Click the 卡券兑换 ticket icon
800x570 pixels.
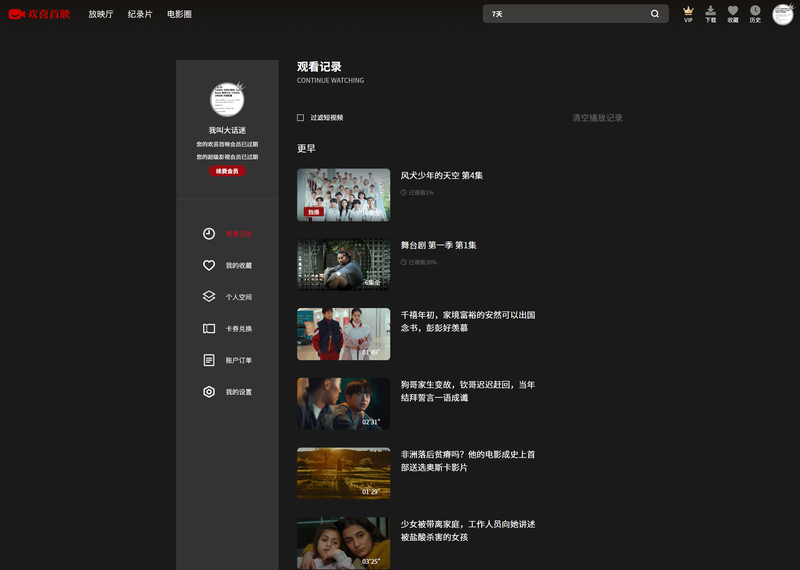(209, 328)
